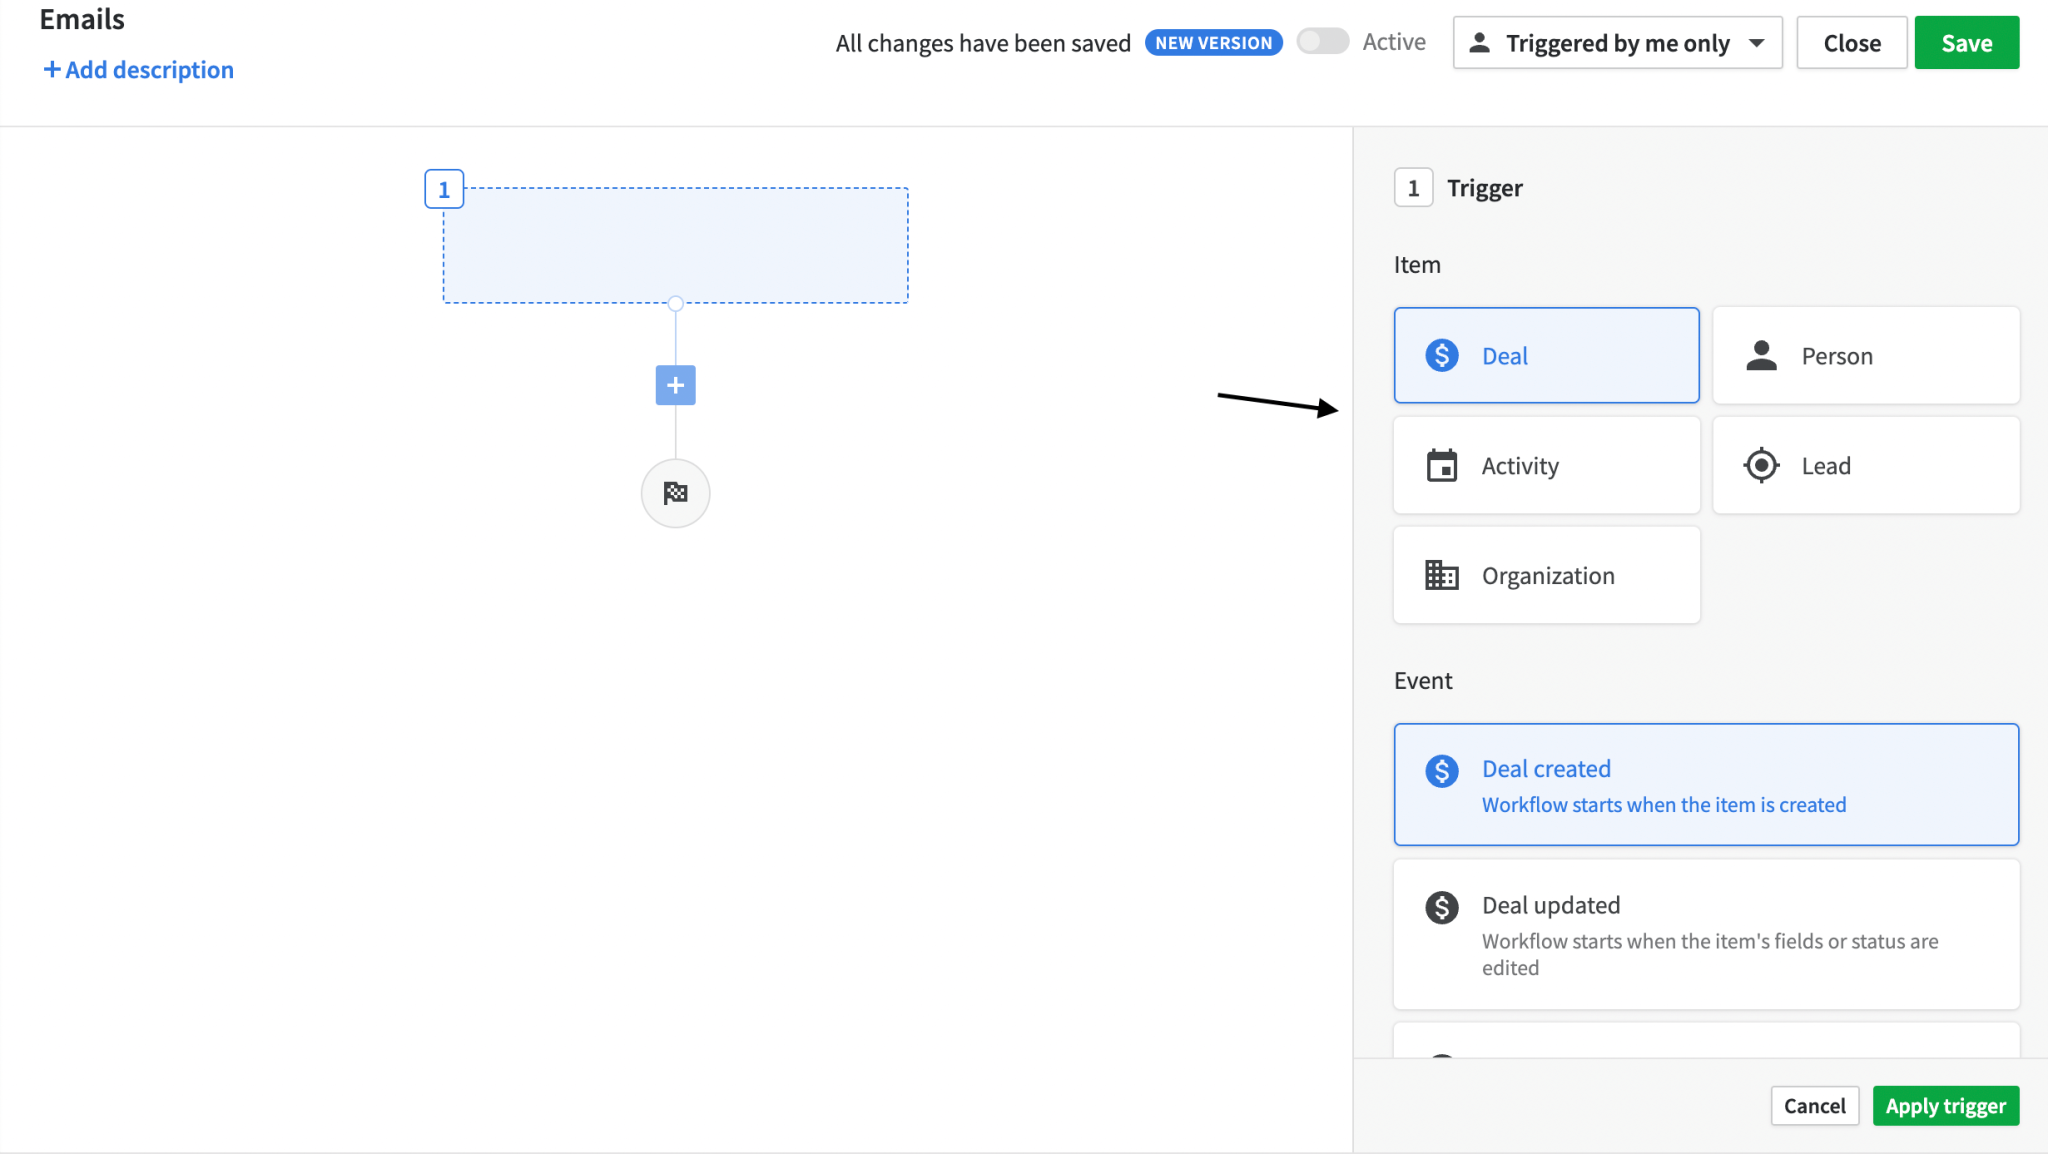Apply the selected trigger

coord(1945,1105)
